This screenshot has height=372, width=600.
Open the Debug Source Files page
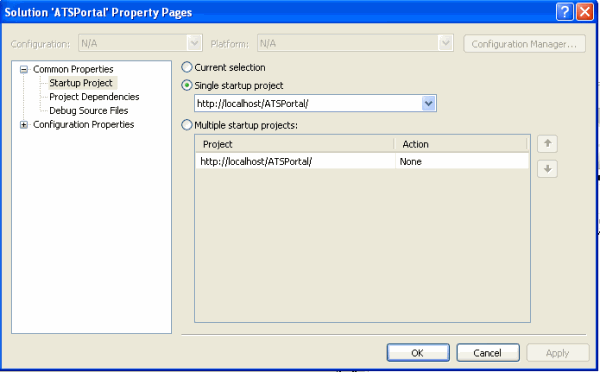coord(89,111)
